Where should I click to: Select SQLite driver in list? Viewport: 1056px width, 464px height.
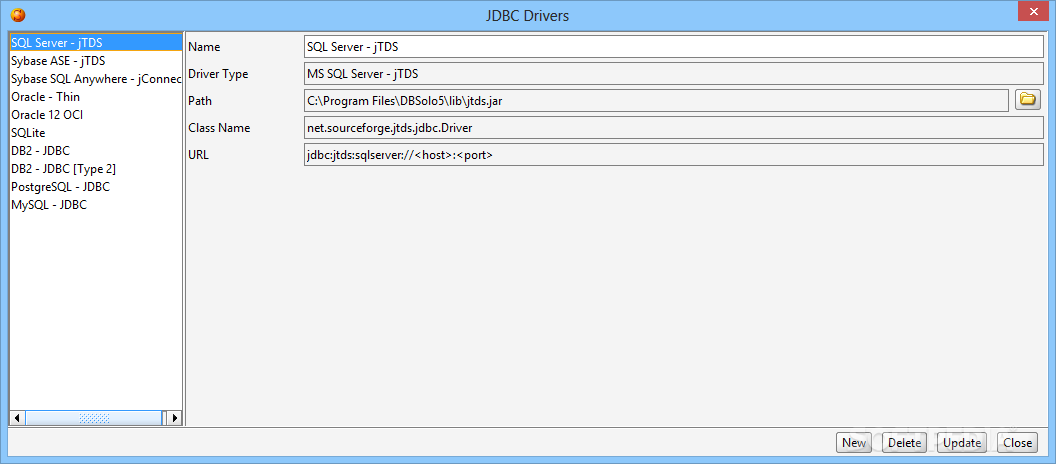96,133
